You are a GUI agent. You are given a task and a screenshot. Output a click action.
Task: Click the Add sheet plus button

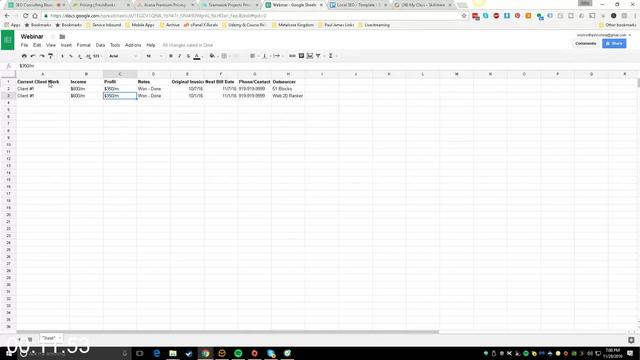click(19, 339)
